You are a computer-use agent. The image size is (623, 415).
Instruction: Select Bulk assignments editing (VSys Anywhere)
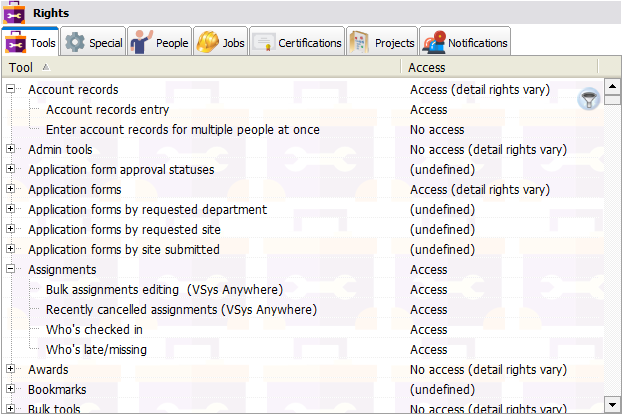coord(164,290)
